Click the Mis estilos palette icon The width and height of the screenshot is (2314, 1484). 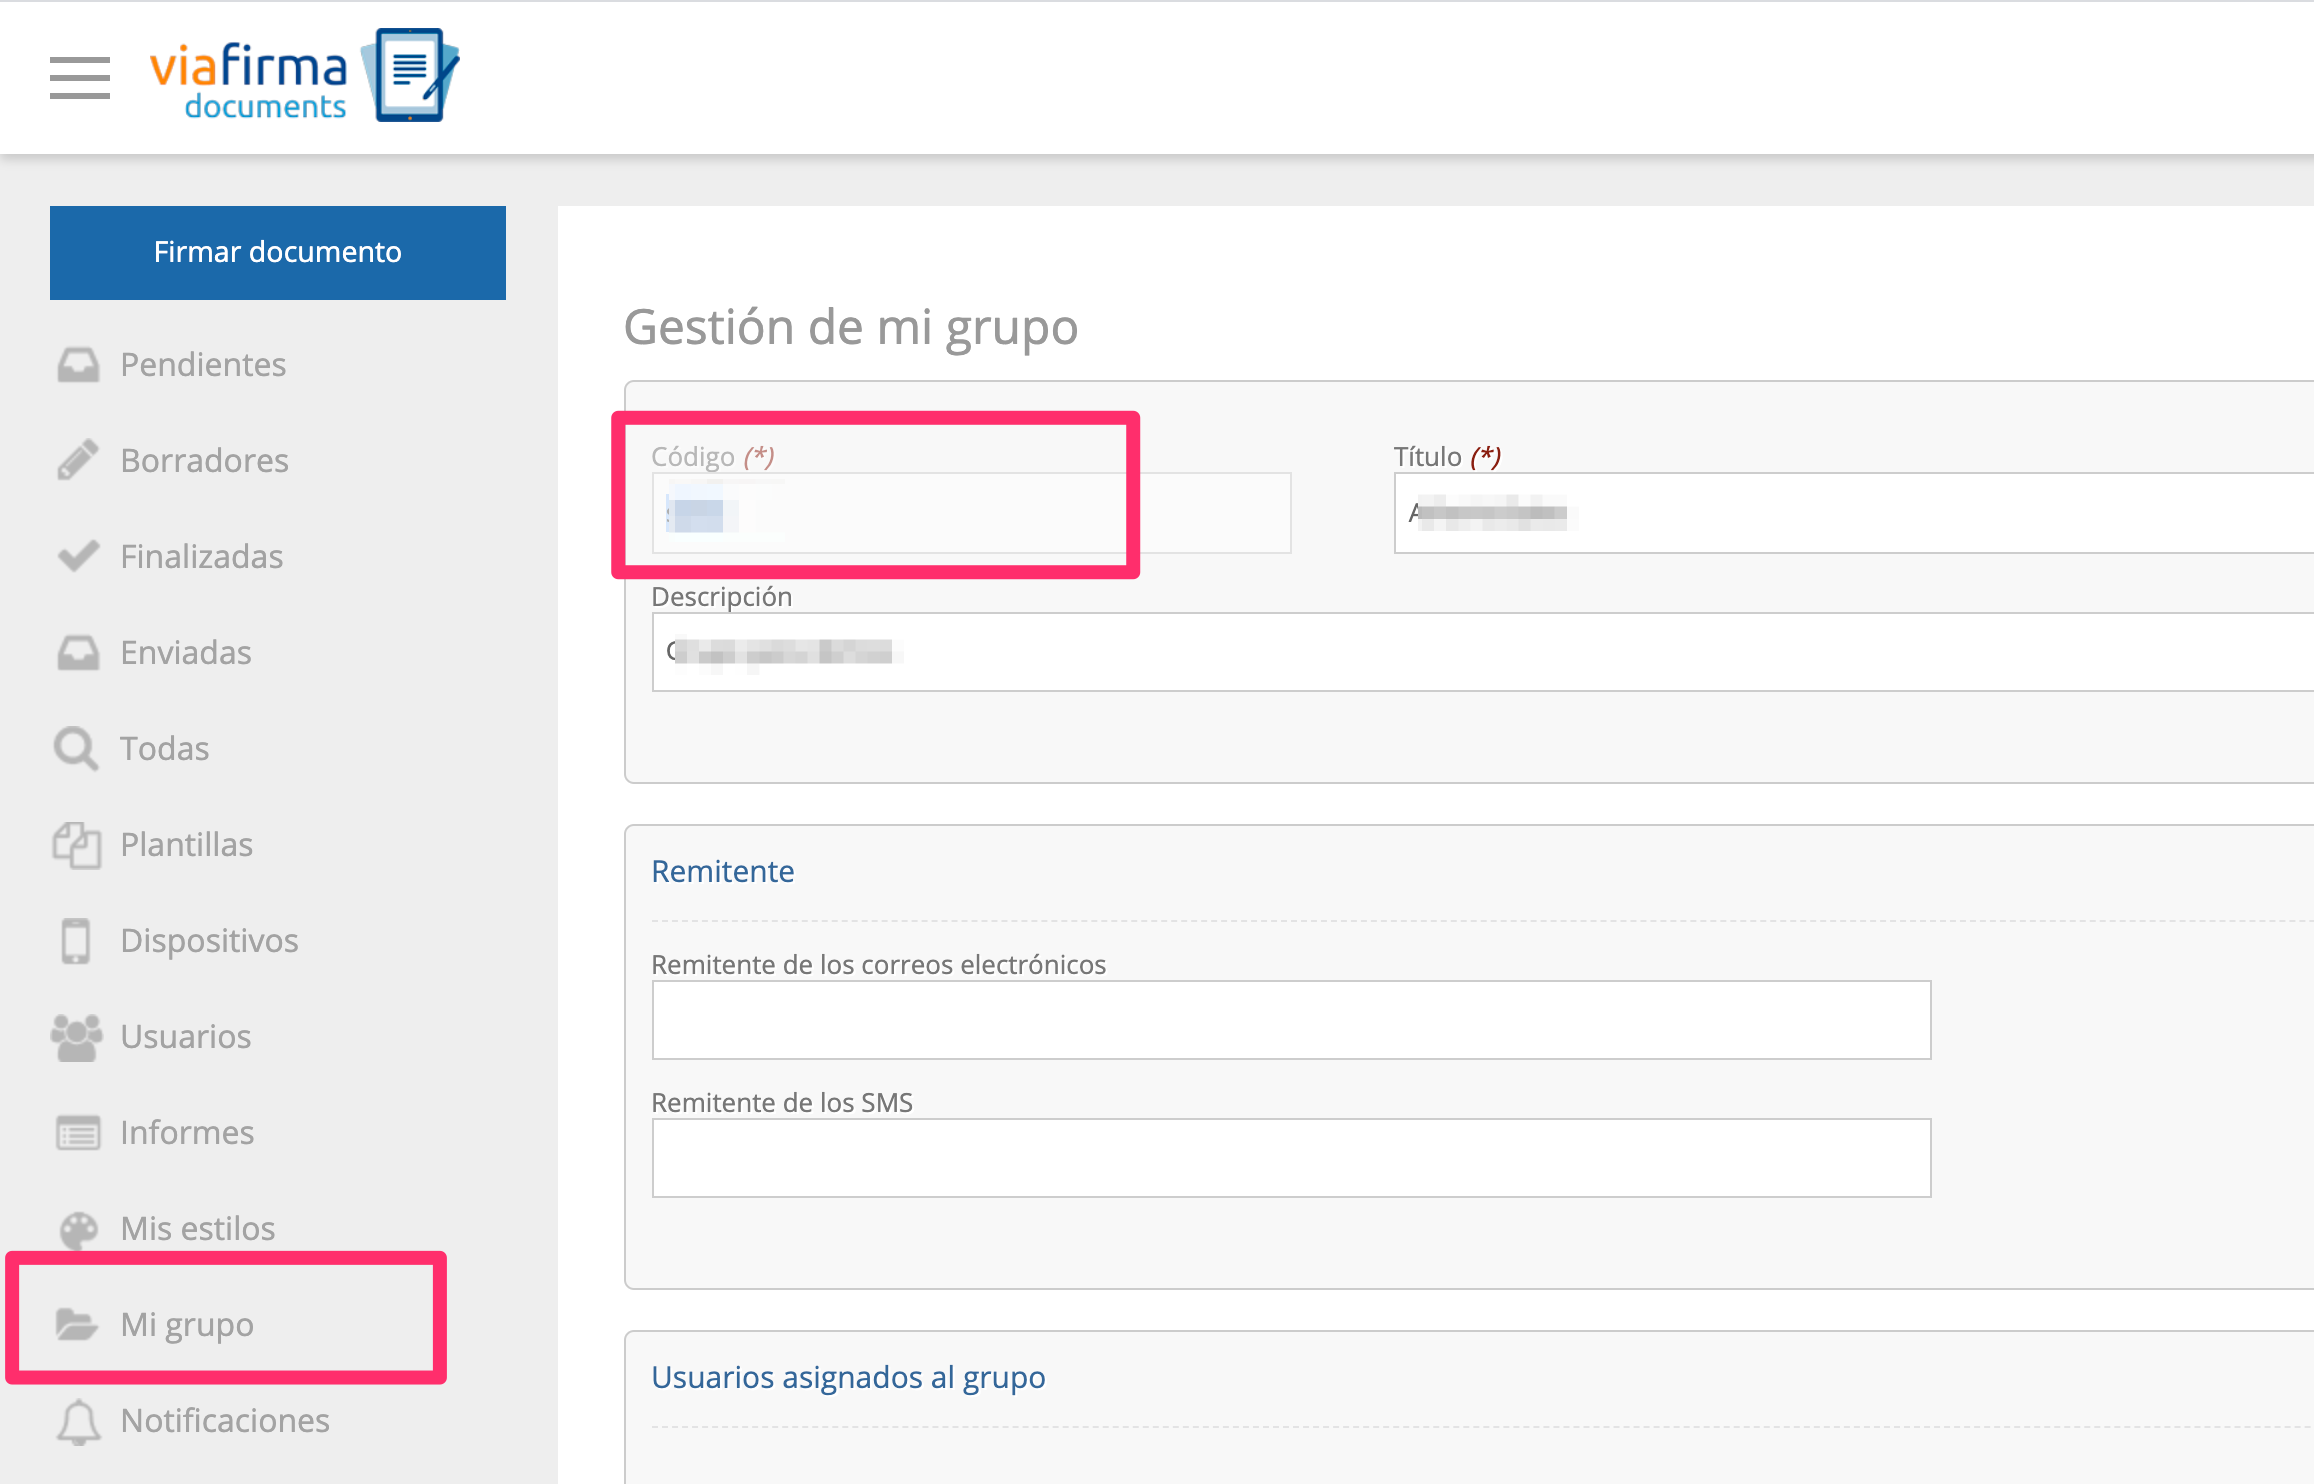coord(78,1229)
